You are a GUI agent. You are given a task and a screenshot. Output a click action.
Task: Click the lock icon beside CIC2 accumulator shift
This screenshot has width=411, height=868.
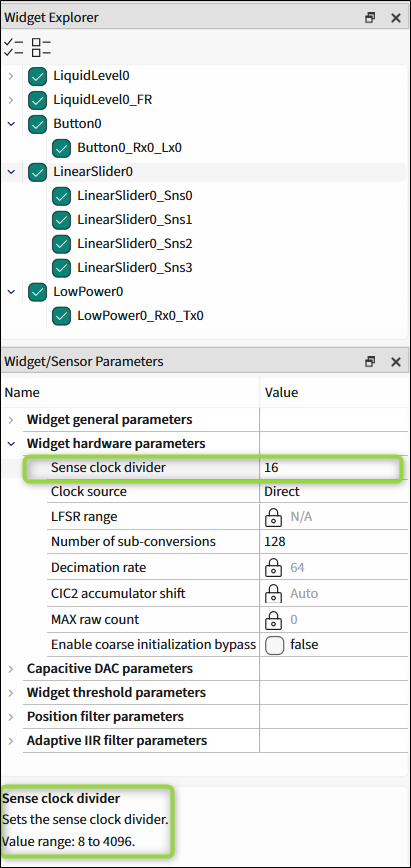point(273,593)
